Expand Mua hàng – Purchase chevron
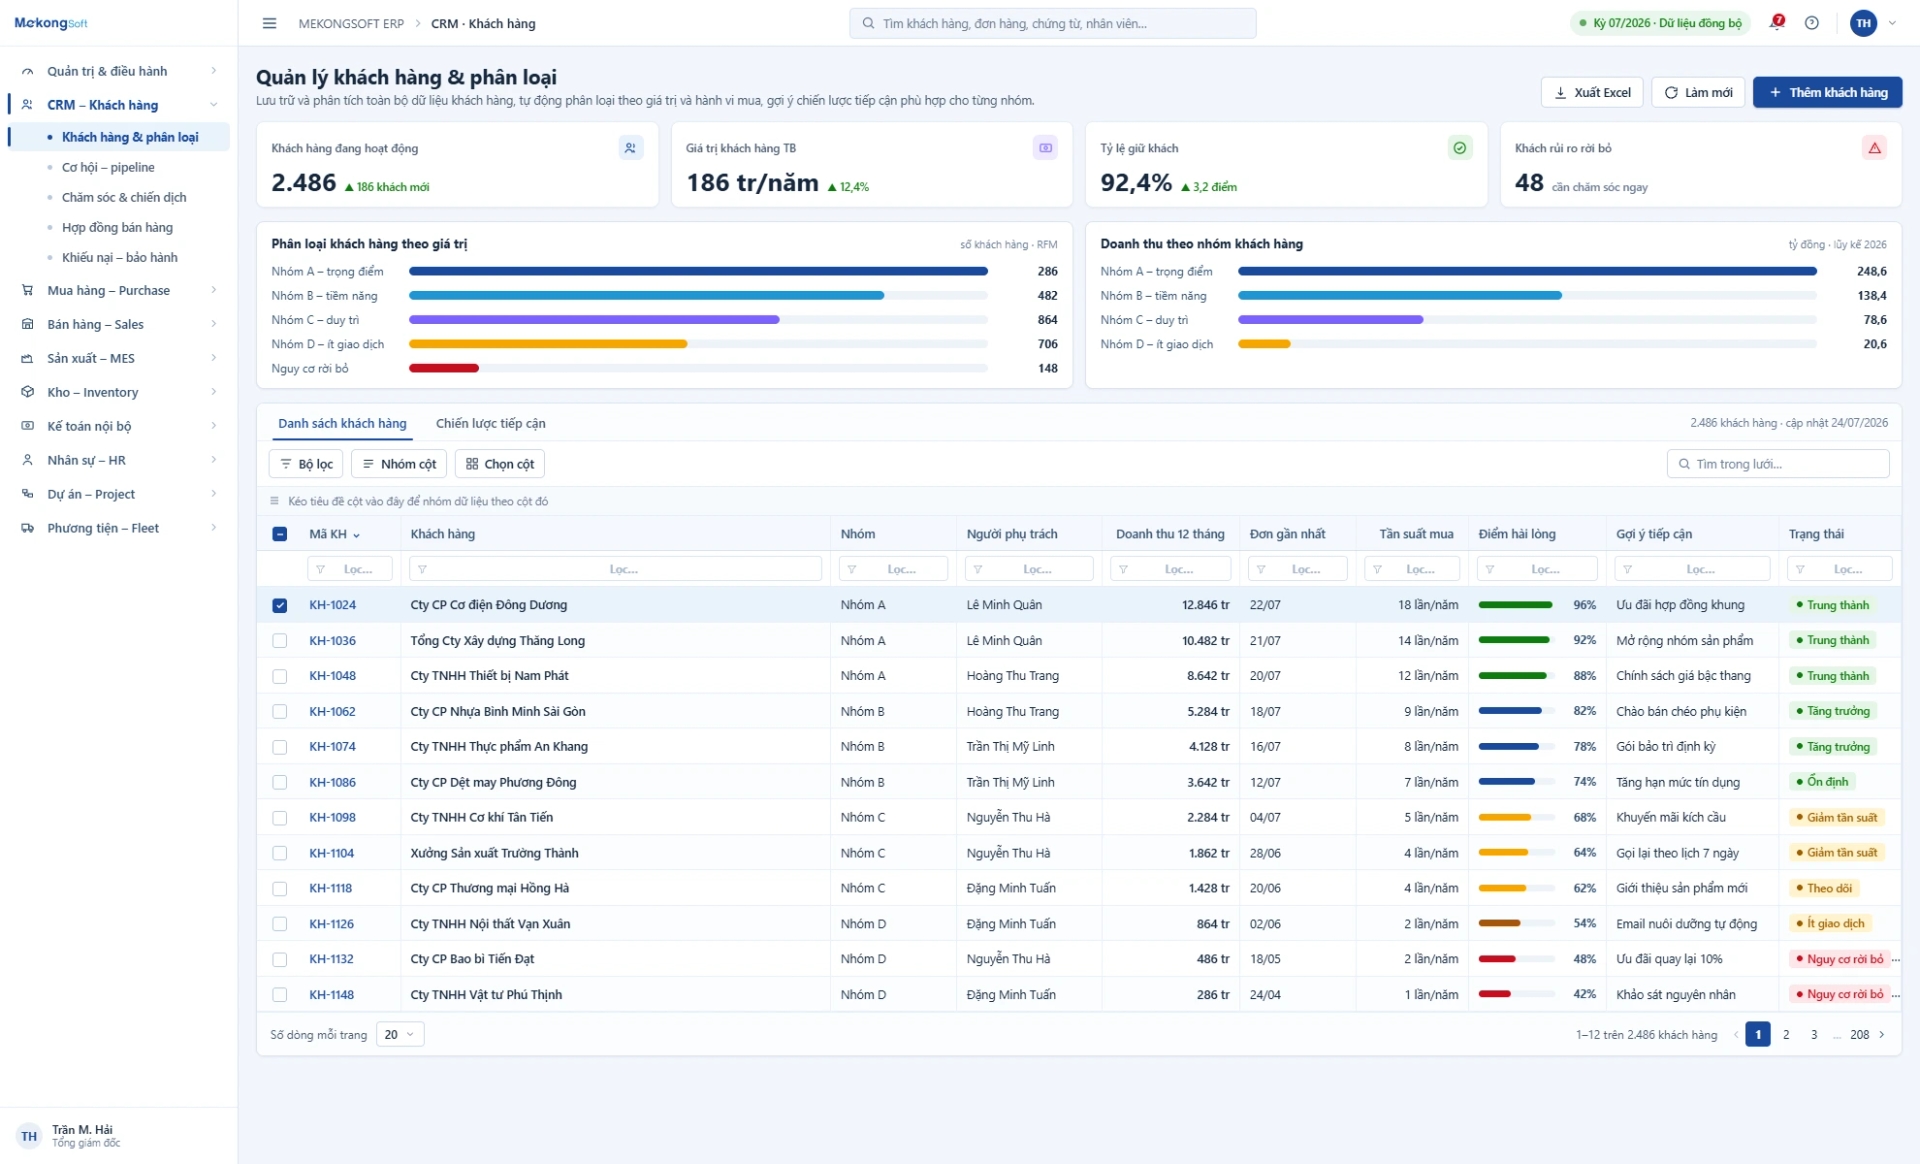 coord(214,290)
